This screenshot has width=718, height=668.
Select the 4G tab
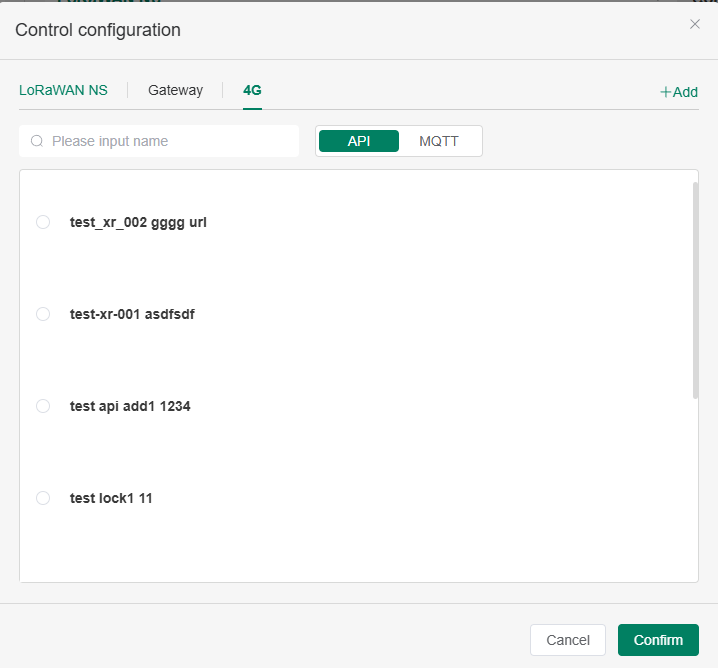click(x=252, y=90)
